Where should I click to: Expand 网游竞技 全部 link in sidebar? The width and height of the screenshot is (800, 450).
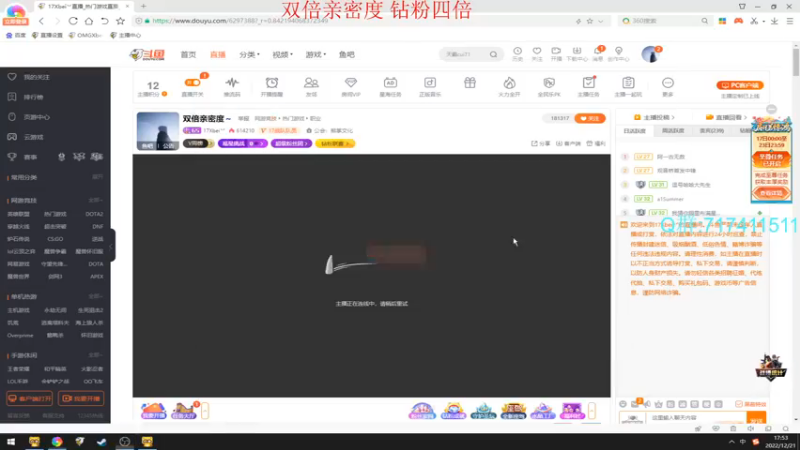tap(96, 201)
